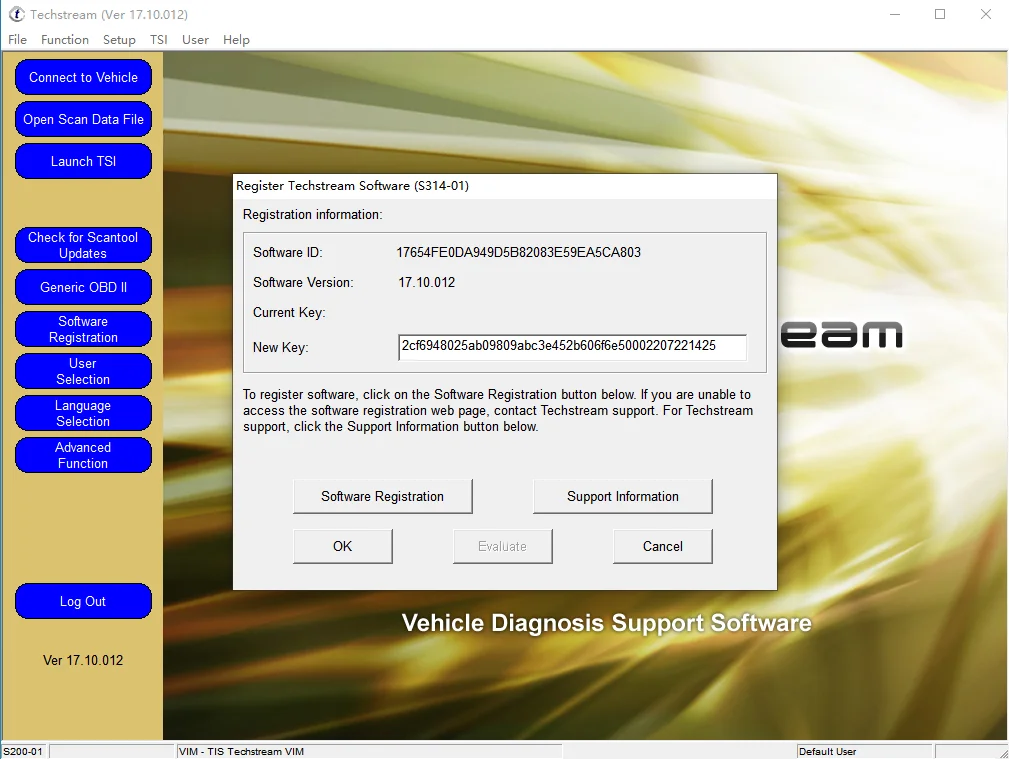Open the Setup menu
Viewport: 1009px width, 759px height.
coord(119,40)
